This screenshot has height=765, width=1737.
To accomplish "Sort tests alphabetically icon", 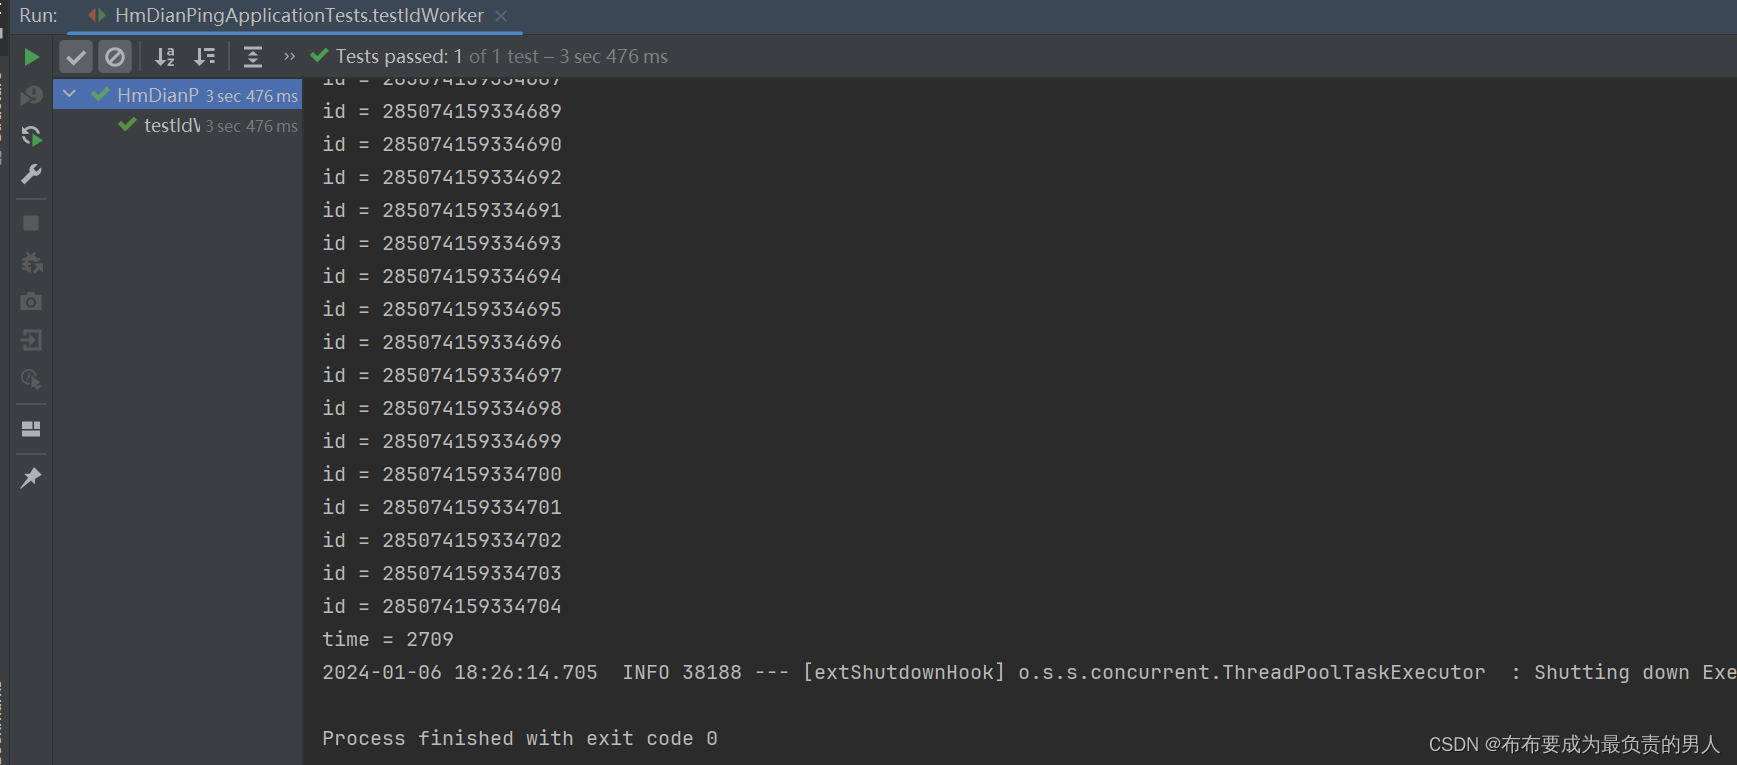I will click(165, 57).
